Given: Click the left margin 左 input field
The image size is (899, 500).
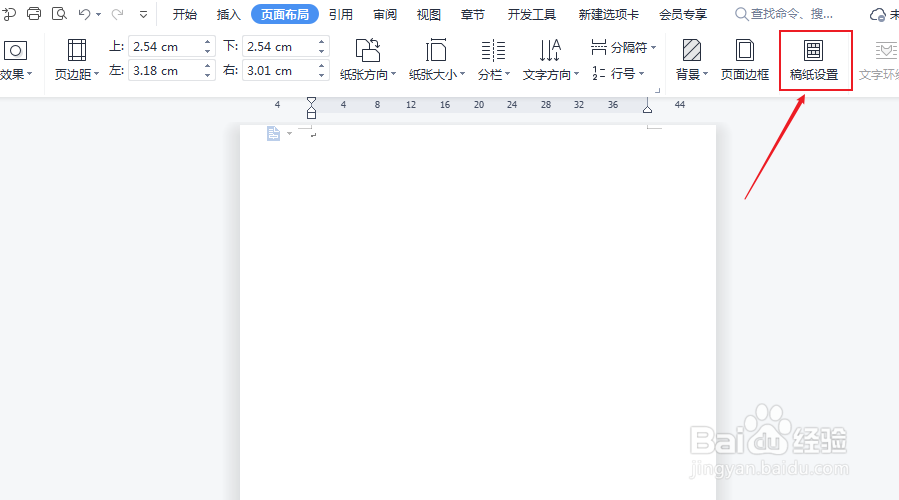Looking at the screenshot, I should [x=166, y=71].
